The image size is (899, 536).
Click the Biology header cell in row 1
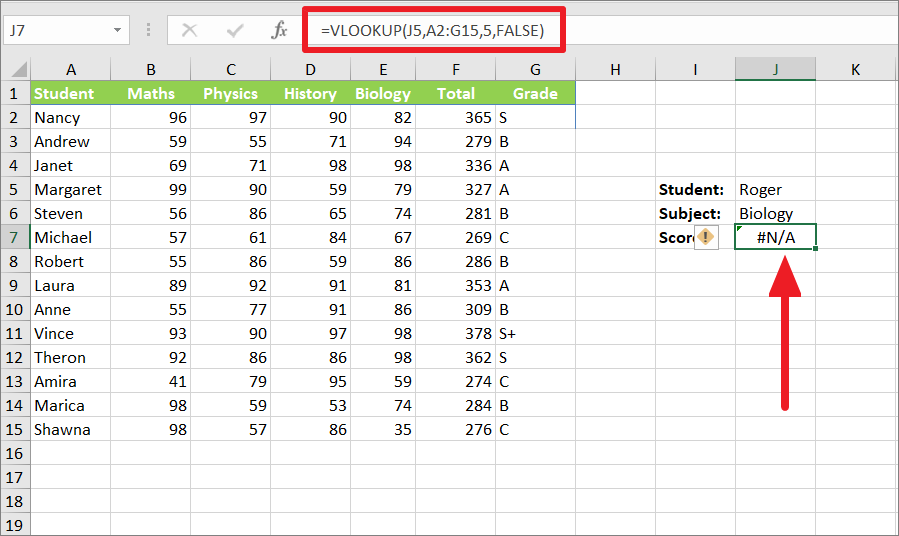pos(383,93)
